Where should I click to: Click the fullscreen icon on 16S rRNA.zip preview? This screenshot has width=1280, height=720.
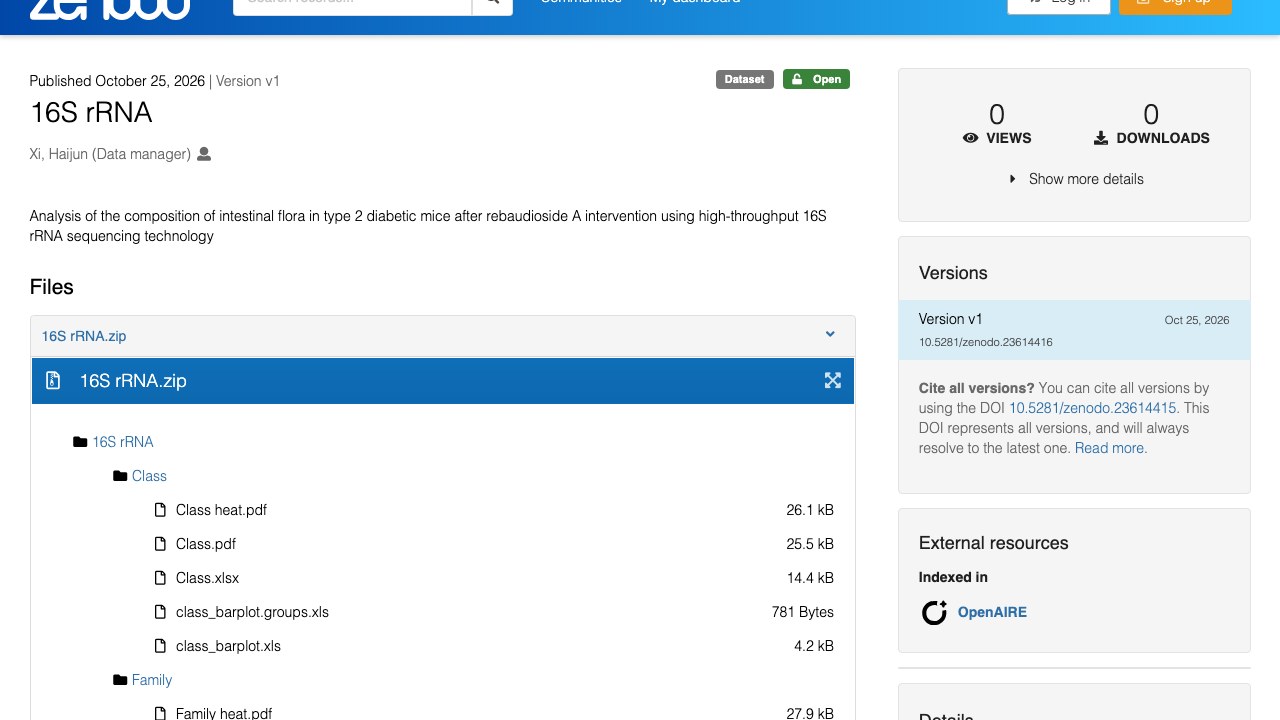click(x=832, y=380)
